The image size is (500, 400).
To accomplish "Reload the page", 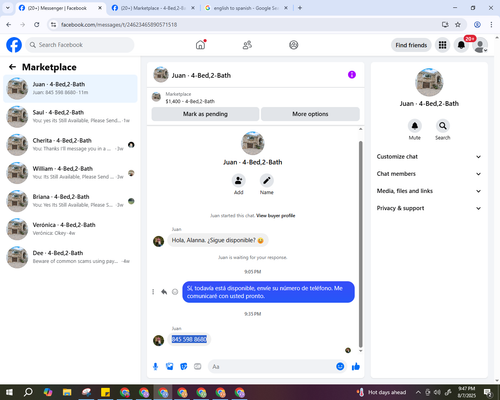I will pyautogui.click(x=37, y=24).
